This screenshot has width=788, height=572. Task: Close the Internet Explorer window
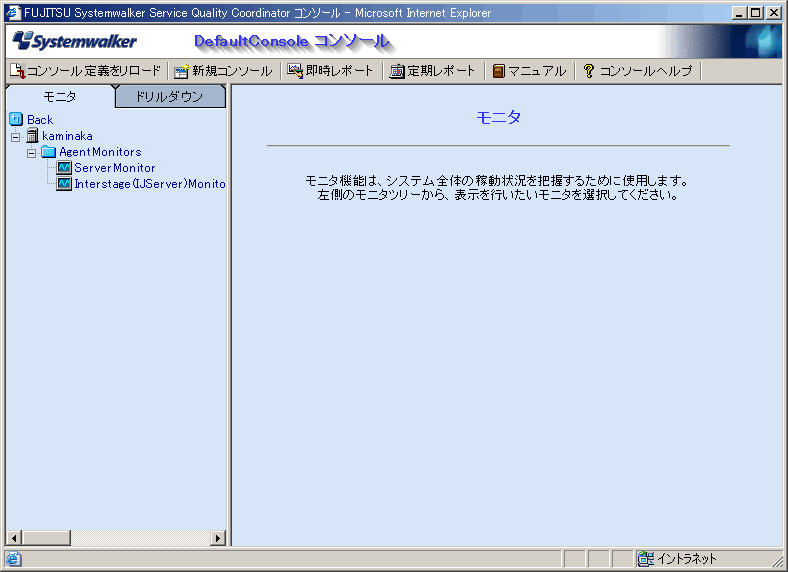coord(773,13)
